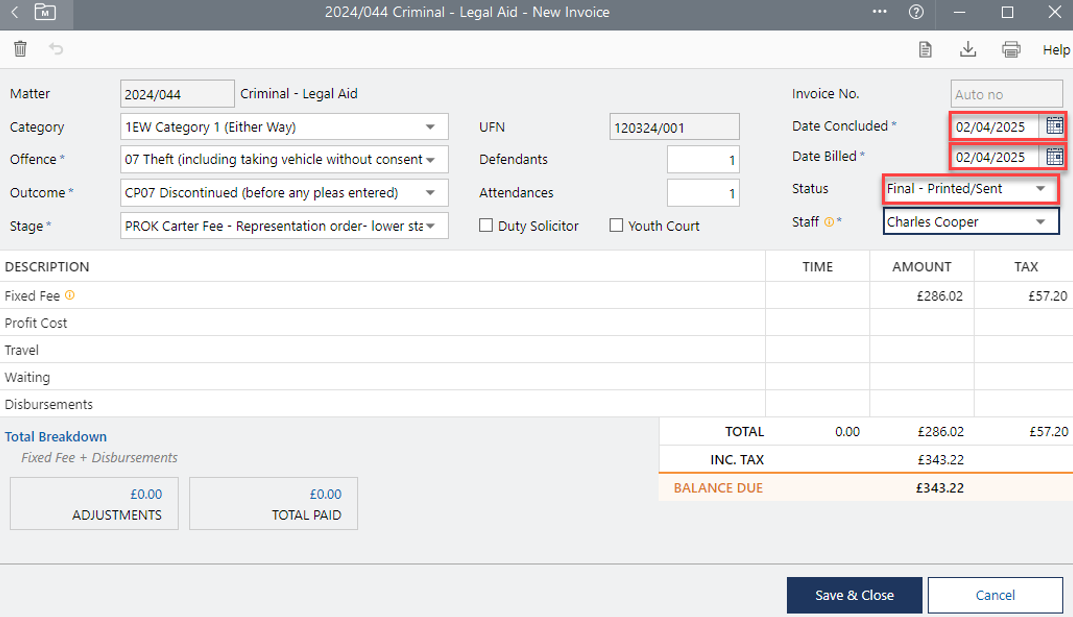Click the Defendants number field
The width and height of the screenshot is (1073, 617).
click(703, 160)
